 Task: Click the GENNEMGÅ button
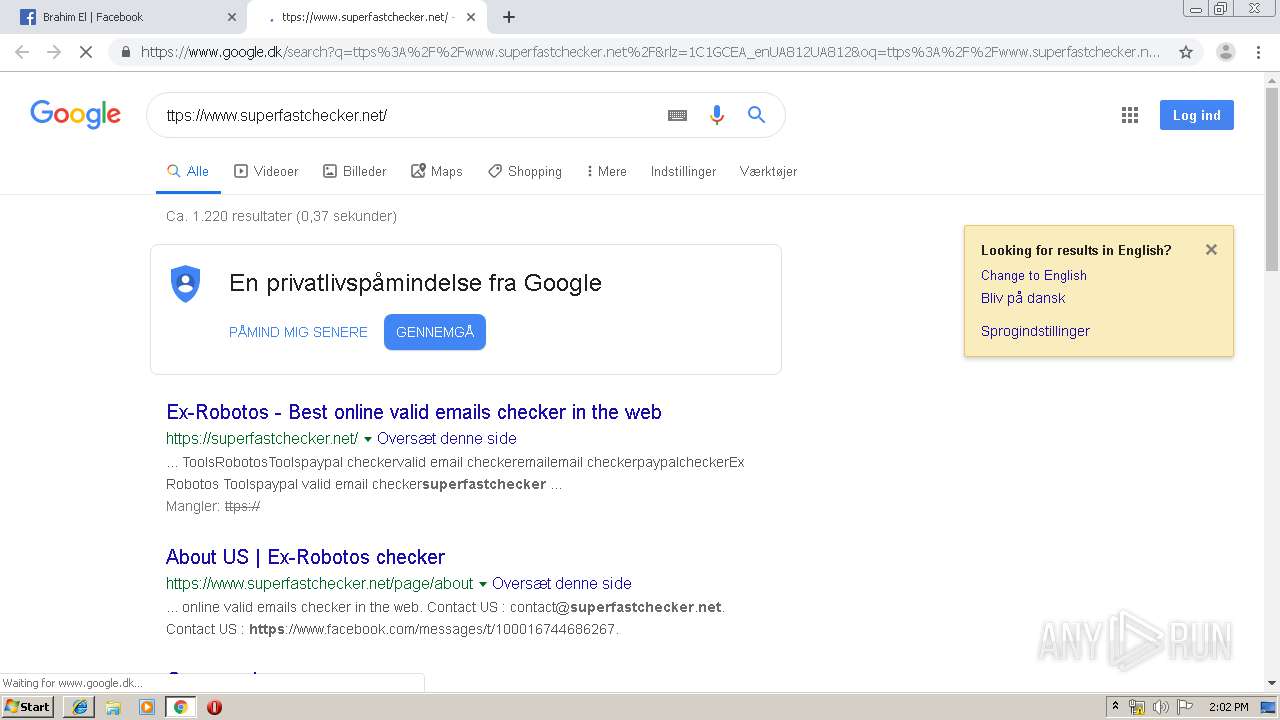[x=435, y=332]
